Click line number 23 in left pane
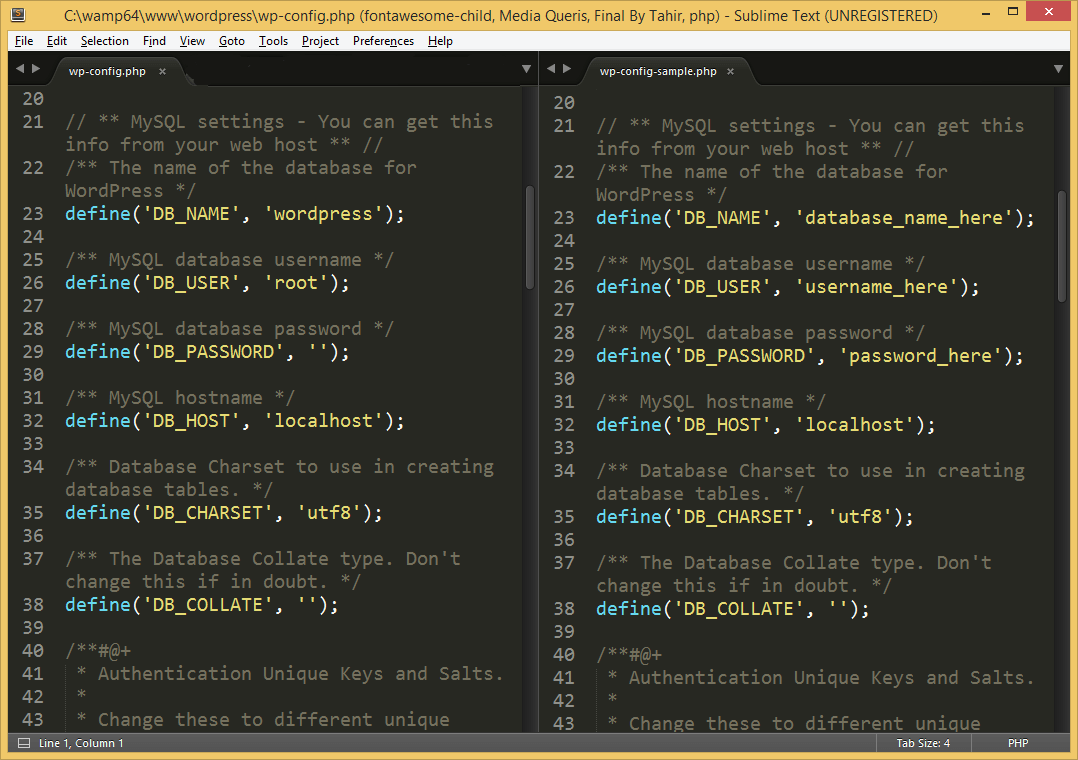The height and width of the screenshot is (760, 1078). [33, 214]
